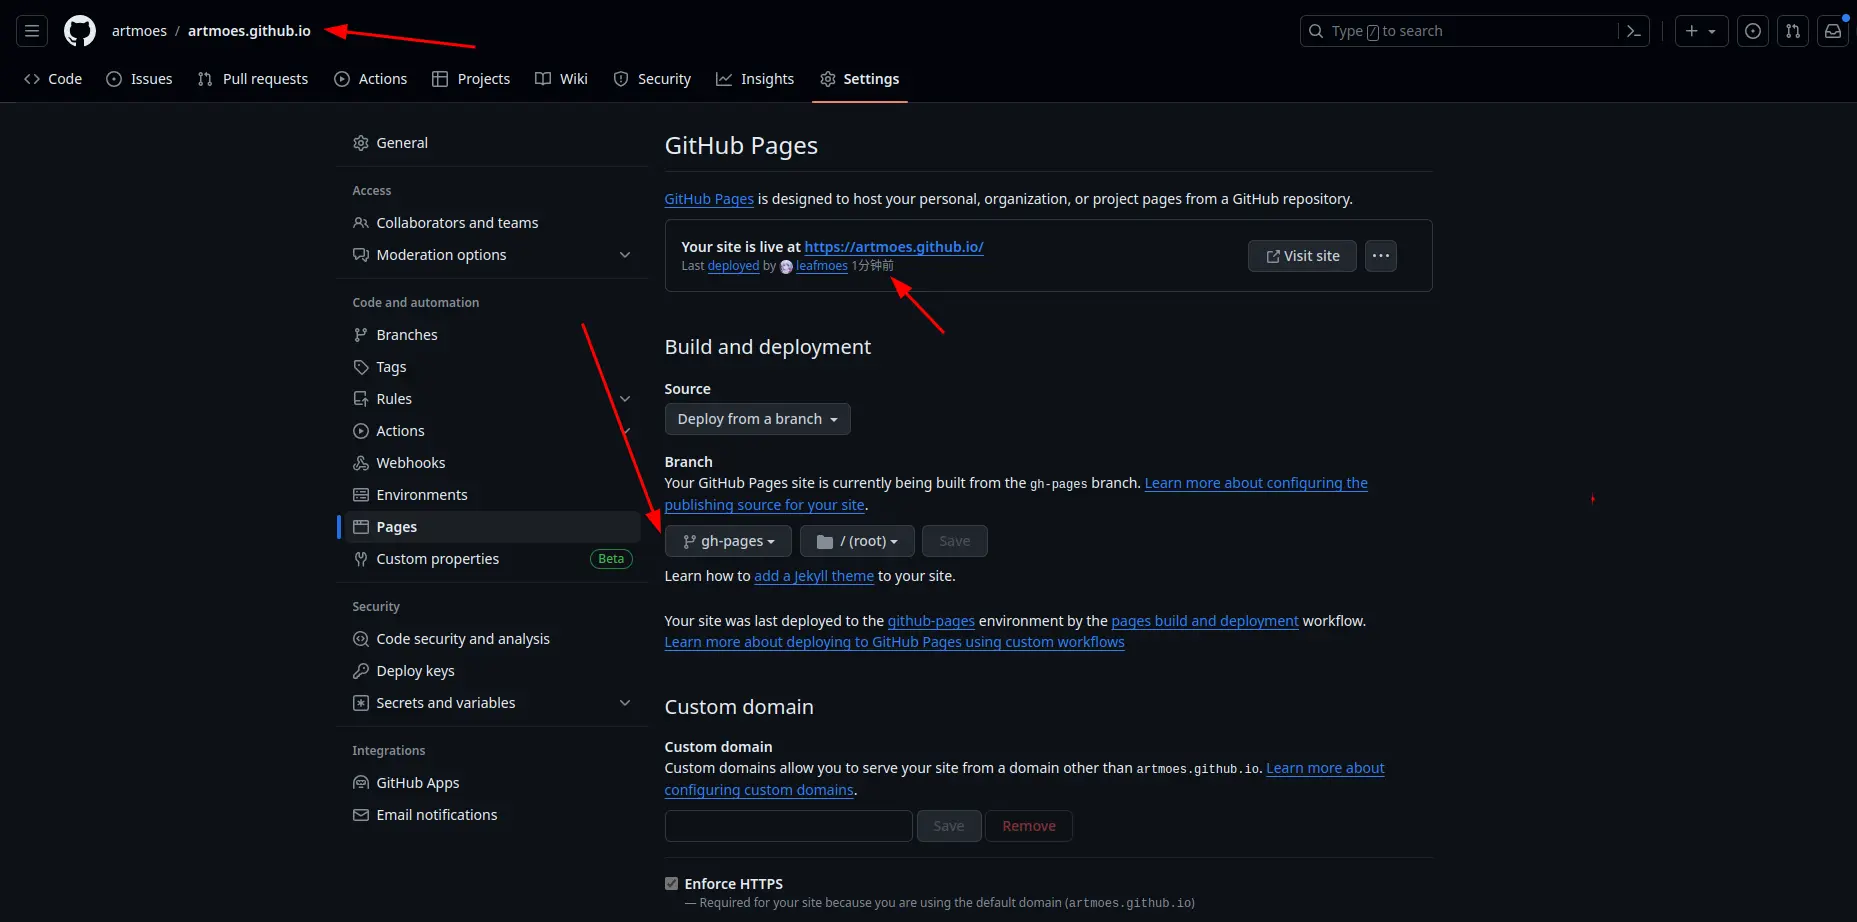Open the three-dot menu beside Visit site
Screen dimensions: 1857x922
1381,256
